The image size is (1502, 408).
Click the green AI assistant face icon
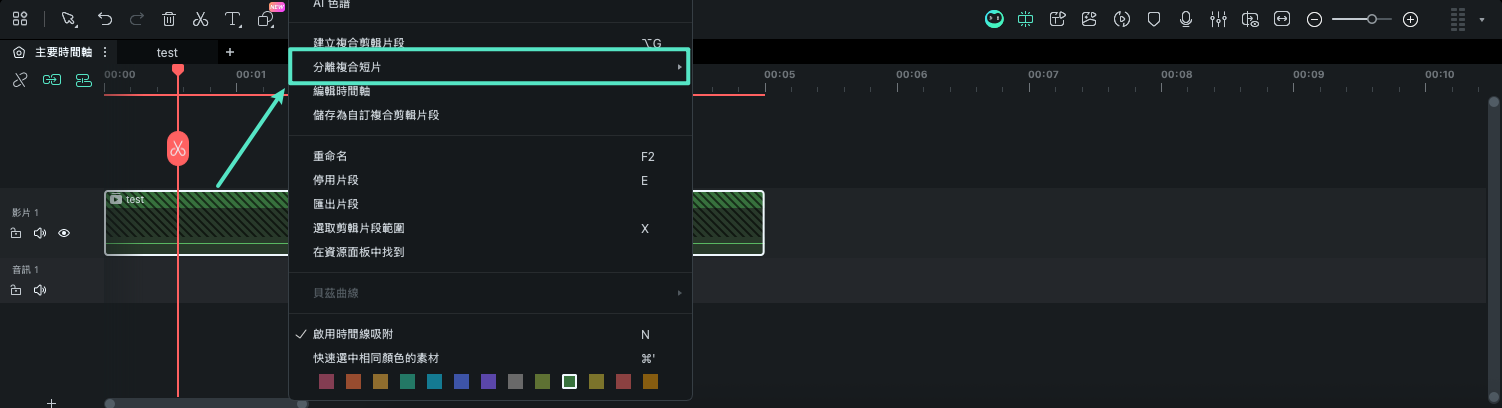click(x=994, y=19)
